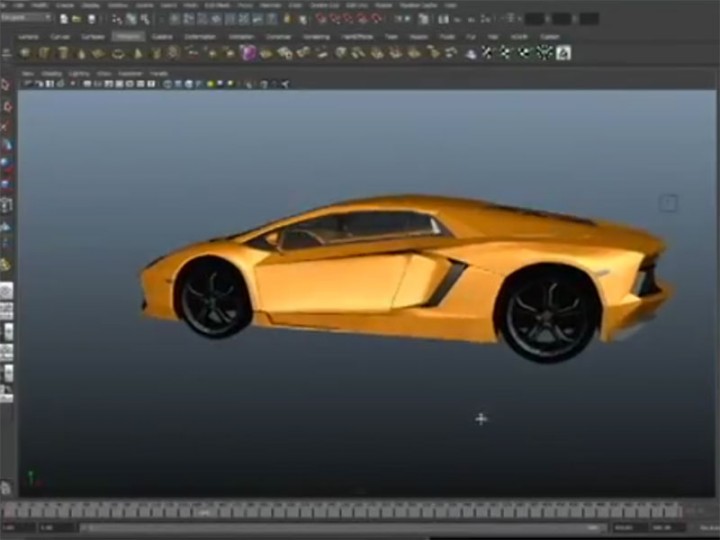720x540 pixels.
Task: Open the Window menu
Action: pos(118,6)
